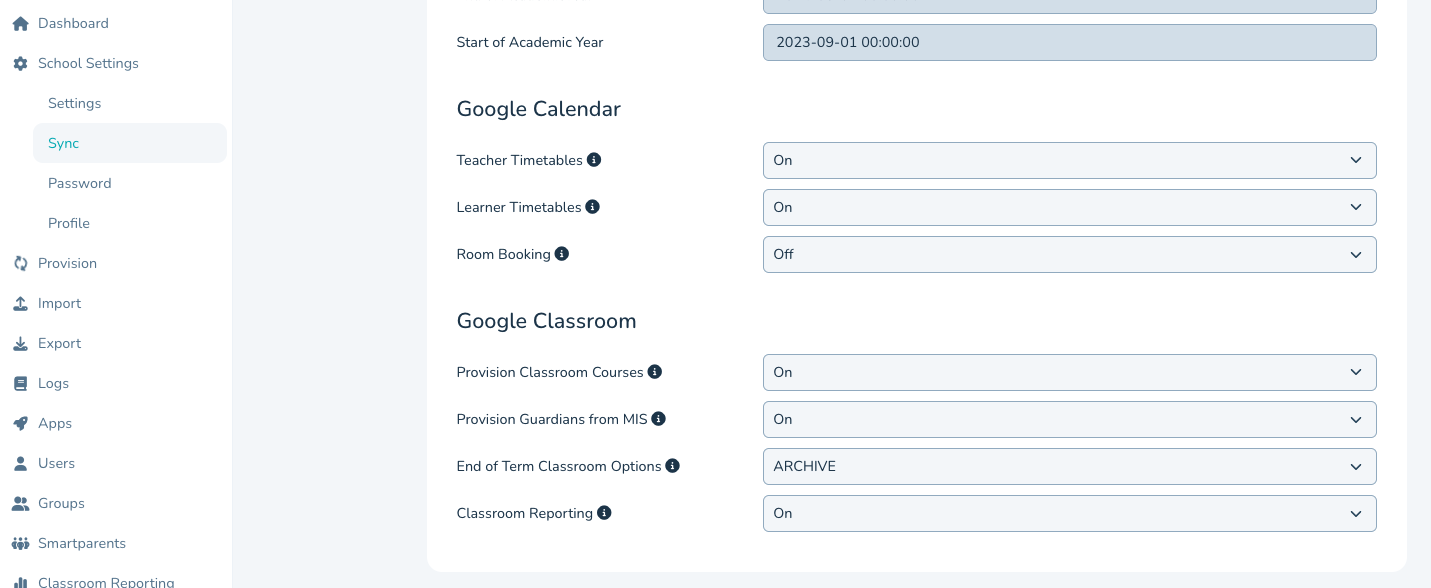Open the Learner Timetables On/Off selector
Viewport: 1431px width, 588px height.
click(x=1069, y=207)
